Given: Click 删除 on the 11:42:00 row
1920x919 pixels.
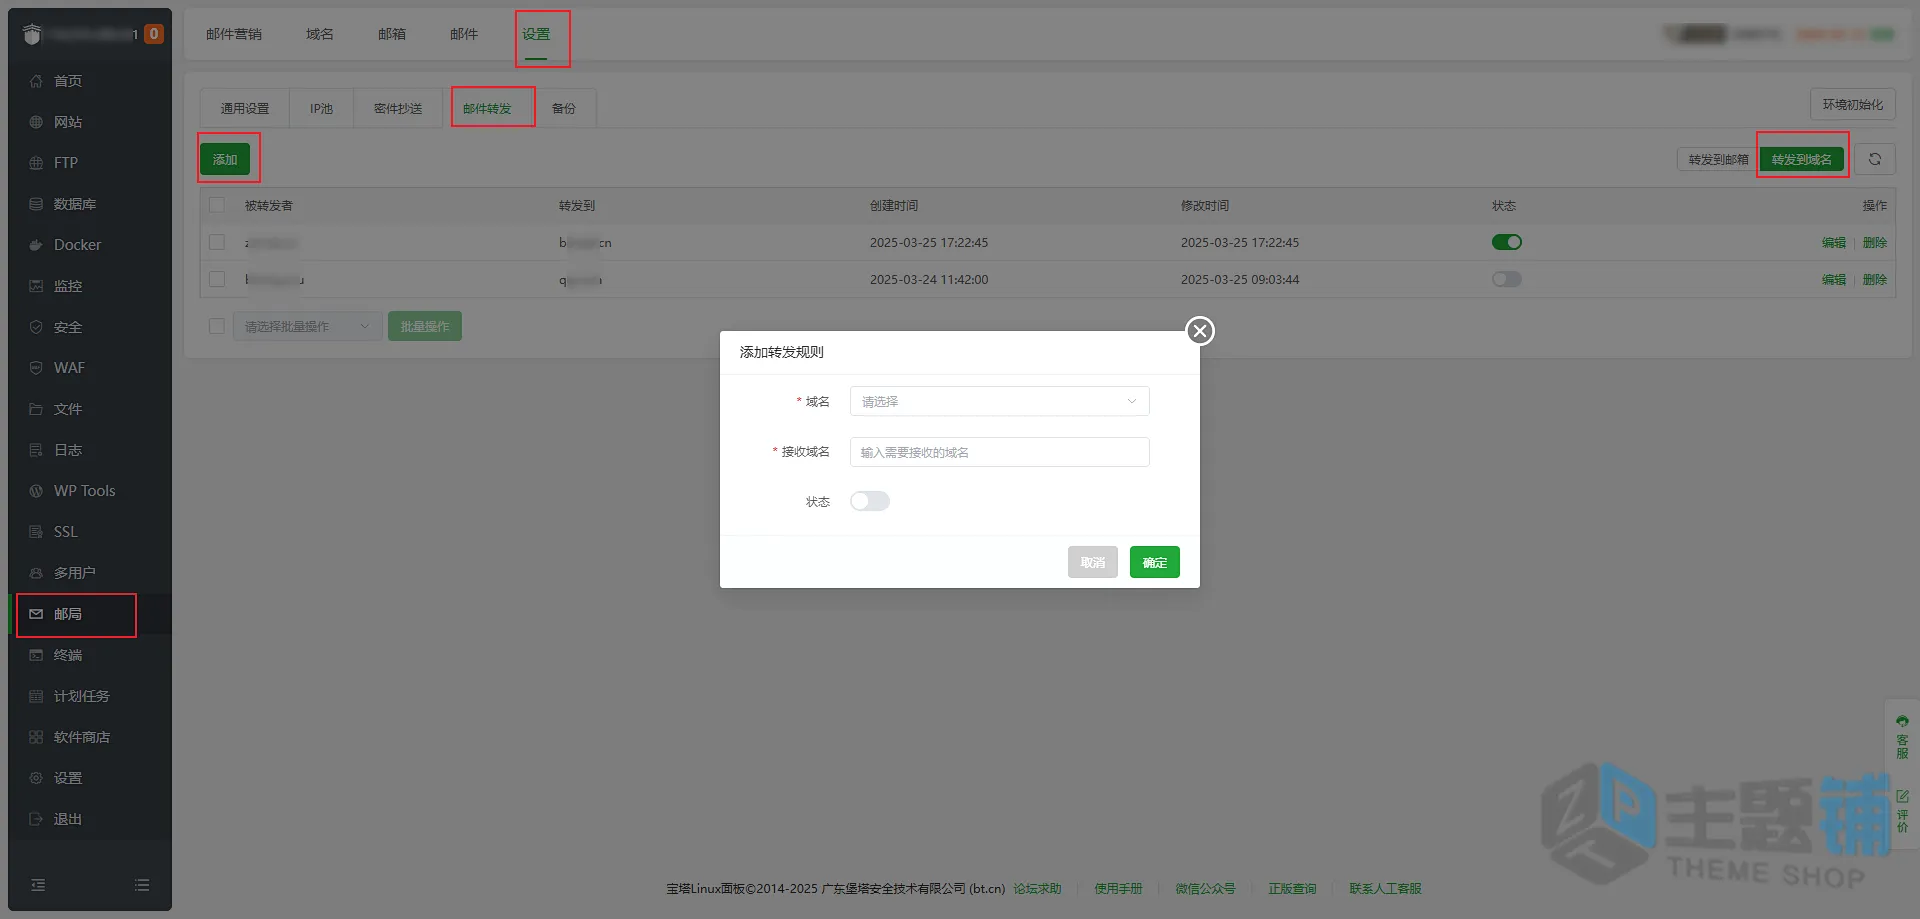Looking at the screenshot, I should (1875, 279).
